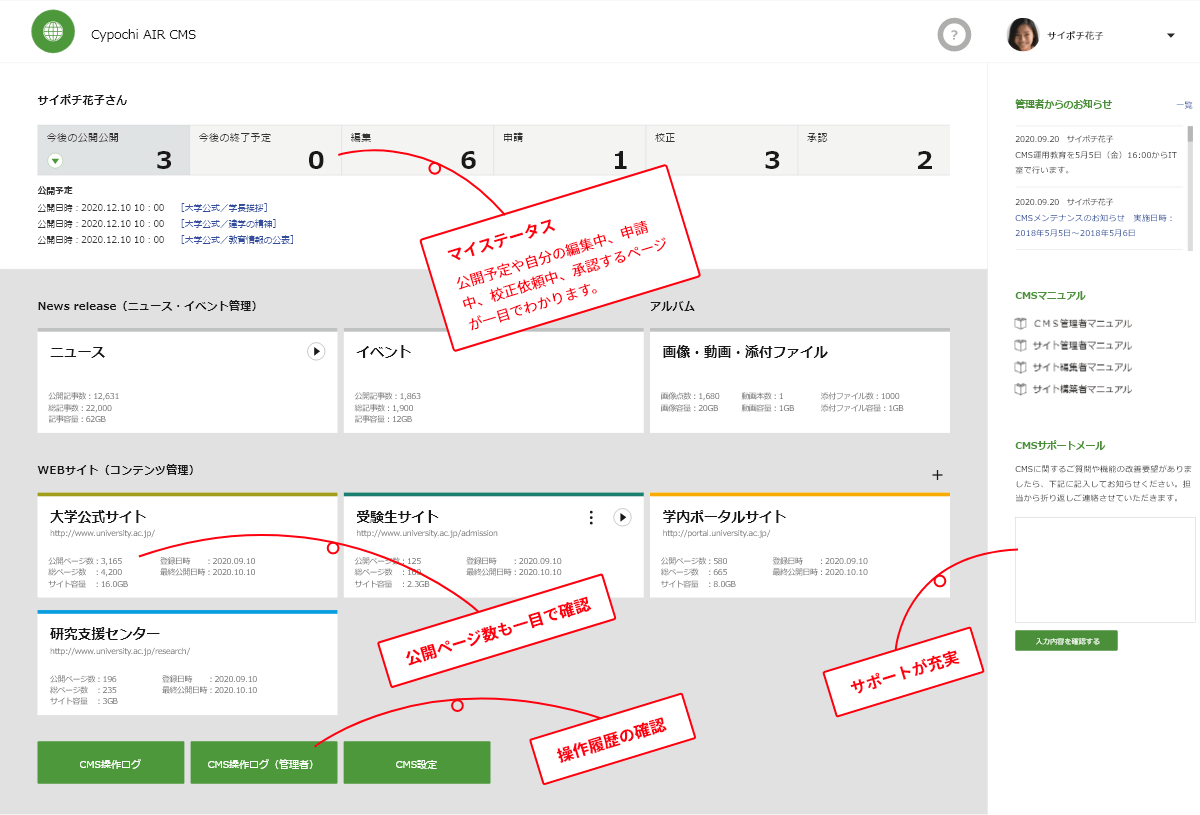Screen dimensions: 1200x815
Task: Open link 大学公式／学長挨拶
Action: 225,208
